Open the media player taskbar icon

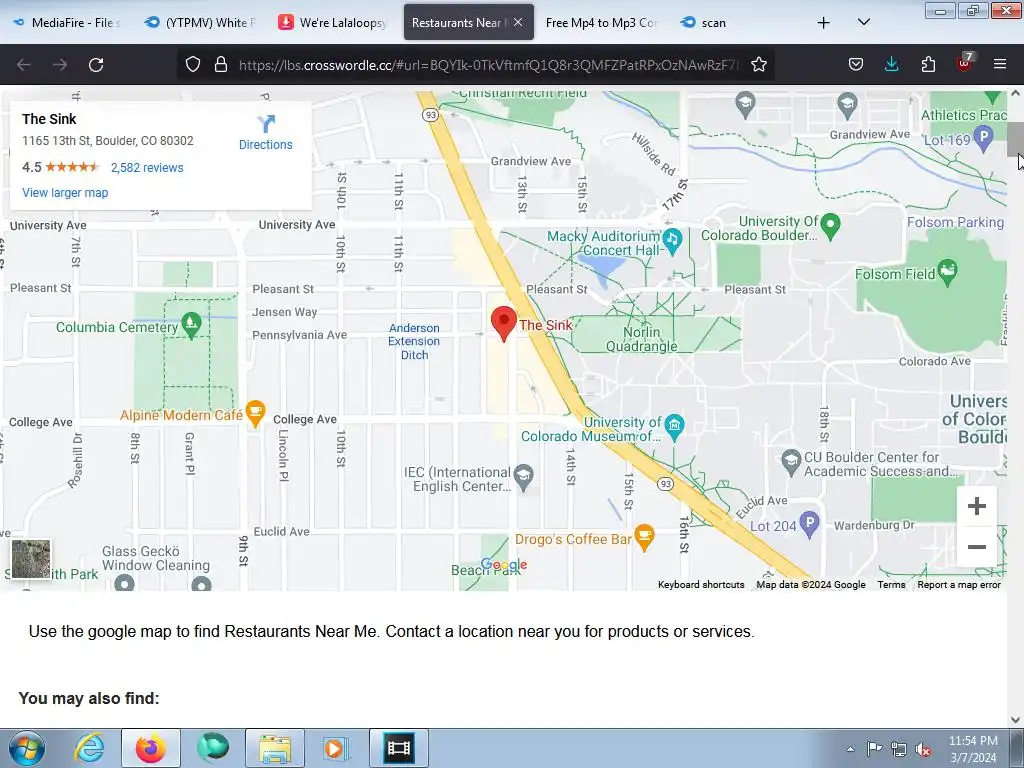coord(336,748)
